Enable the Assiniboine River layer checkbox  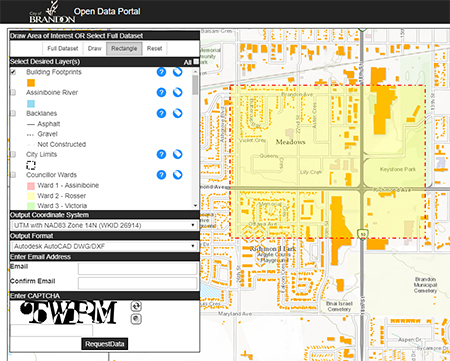(x=13, y=92)
